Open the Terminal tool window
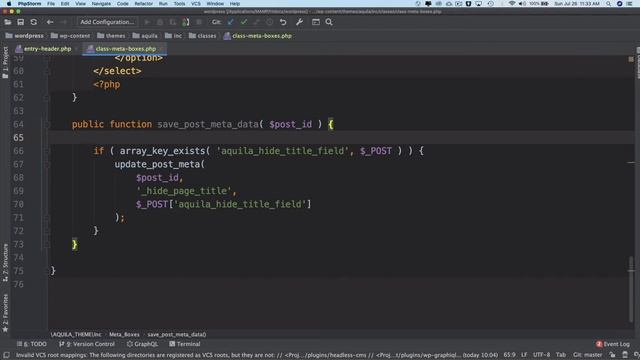Viewport: 640px width, 360px height. (x=184, y=344)
